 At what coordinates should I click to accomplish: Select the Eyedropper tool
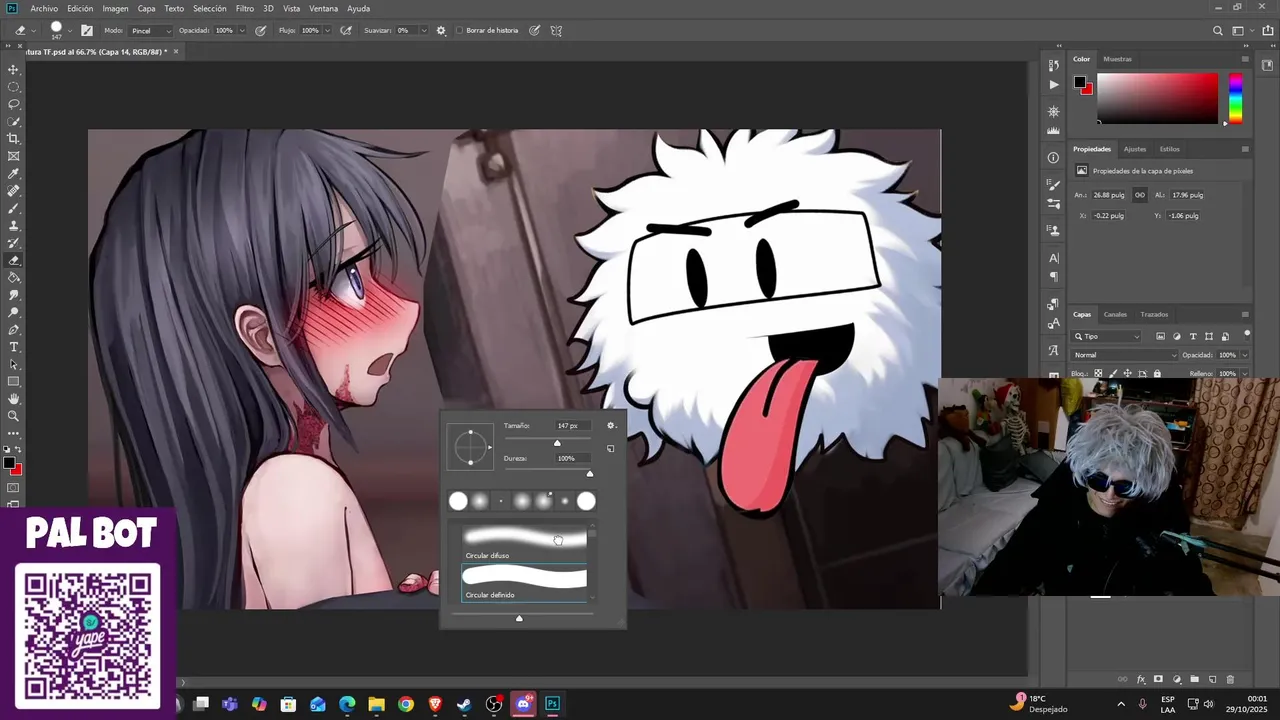(x=14, y=173)
